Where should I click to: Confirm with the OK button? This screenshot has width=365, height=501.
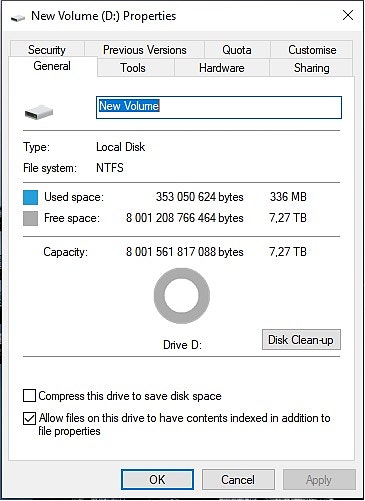tap(157, 480)
